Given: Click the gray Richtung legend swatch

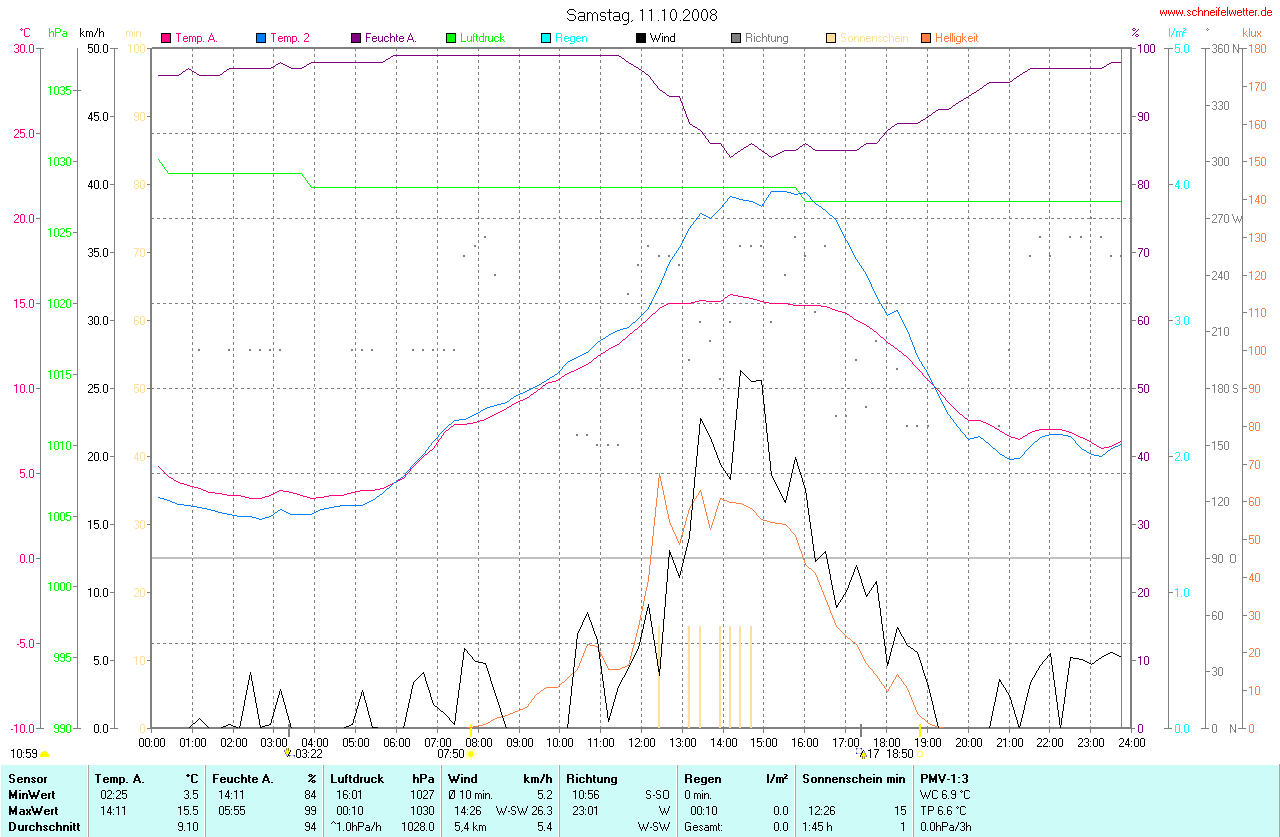Looking at the screenshot, I should pos(736,38).
